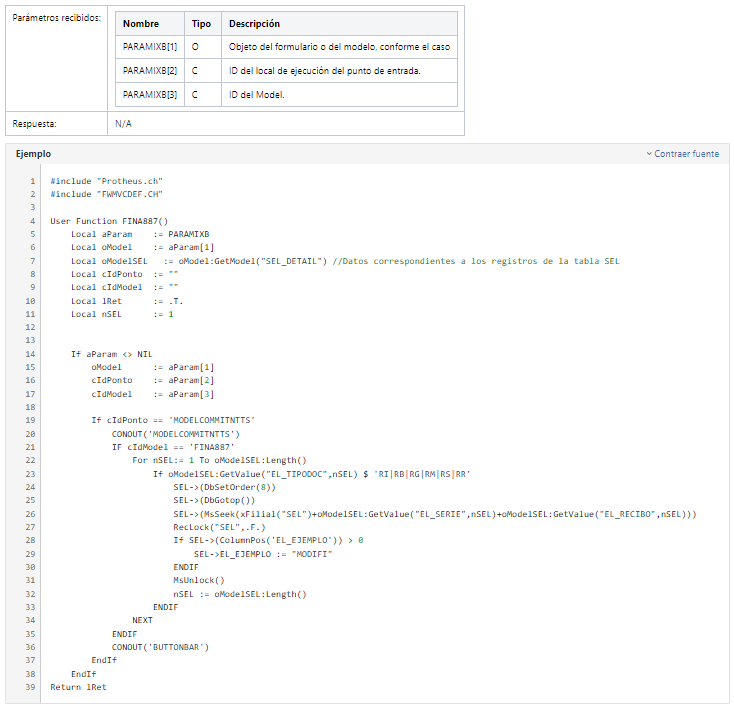
Task: Click the MsSeek xFilial code line
Action: point(435,514)
